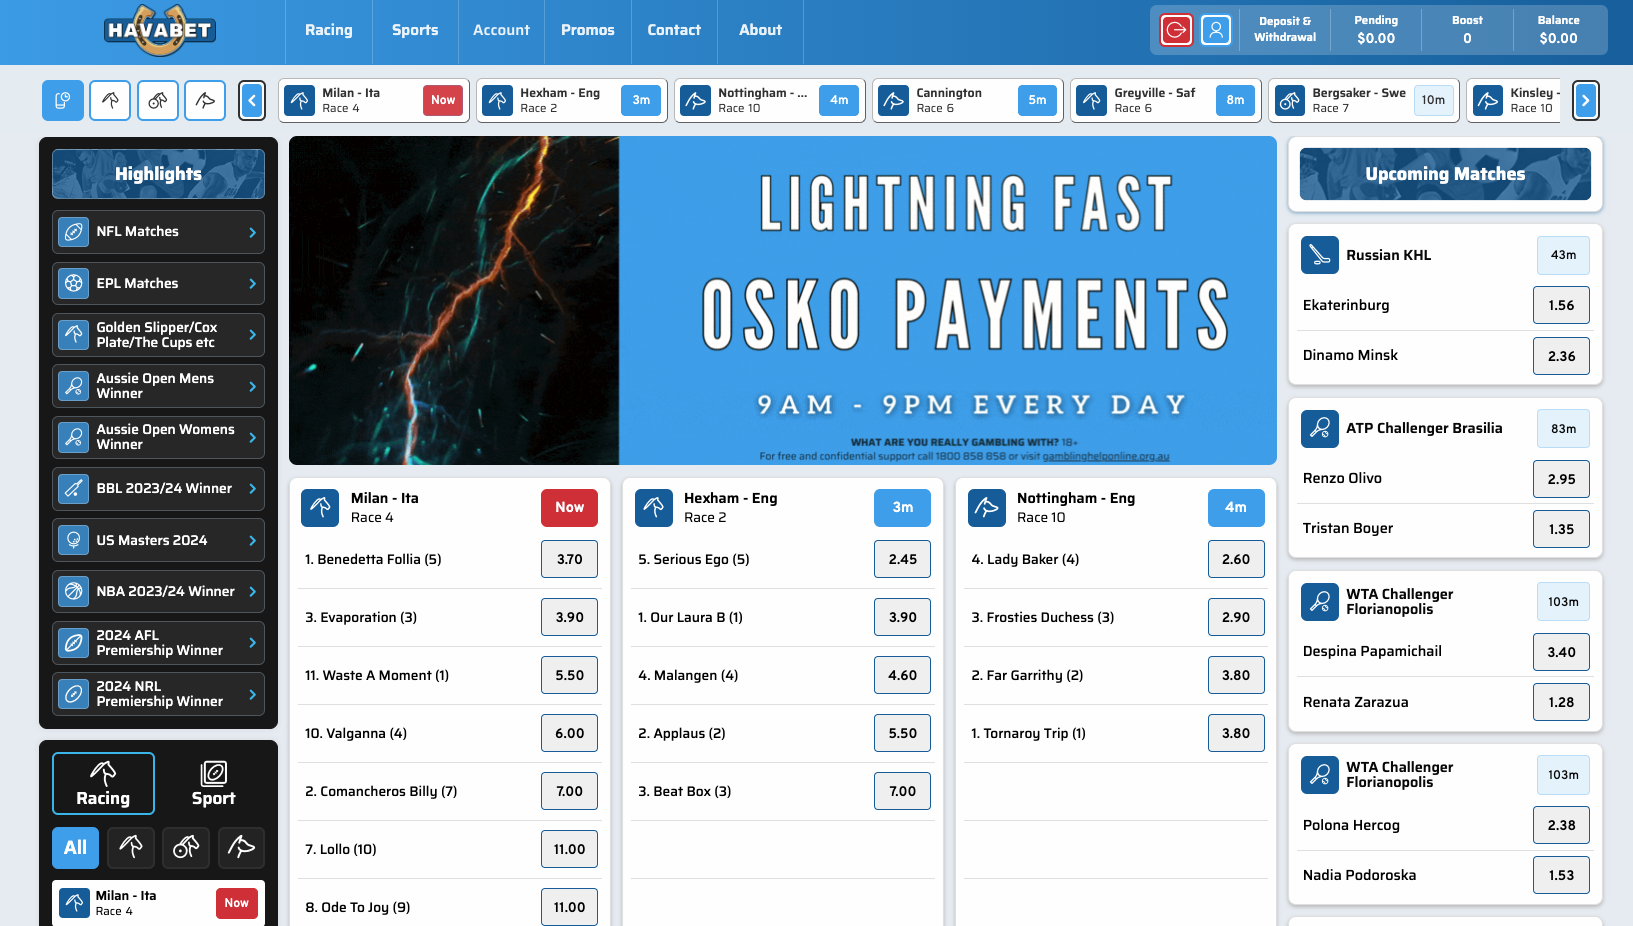Click the NFL Matches football icon

pyautogui.click(x=74, y=232)
